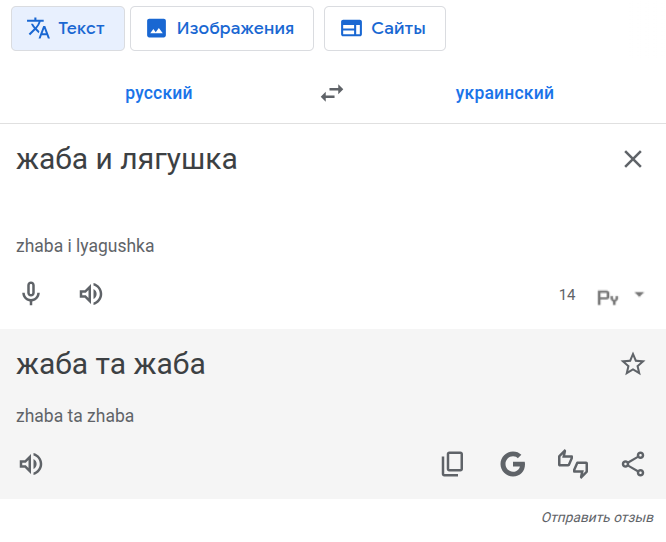
Task: Clear the source text with X
Action: tap(633, 159)
